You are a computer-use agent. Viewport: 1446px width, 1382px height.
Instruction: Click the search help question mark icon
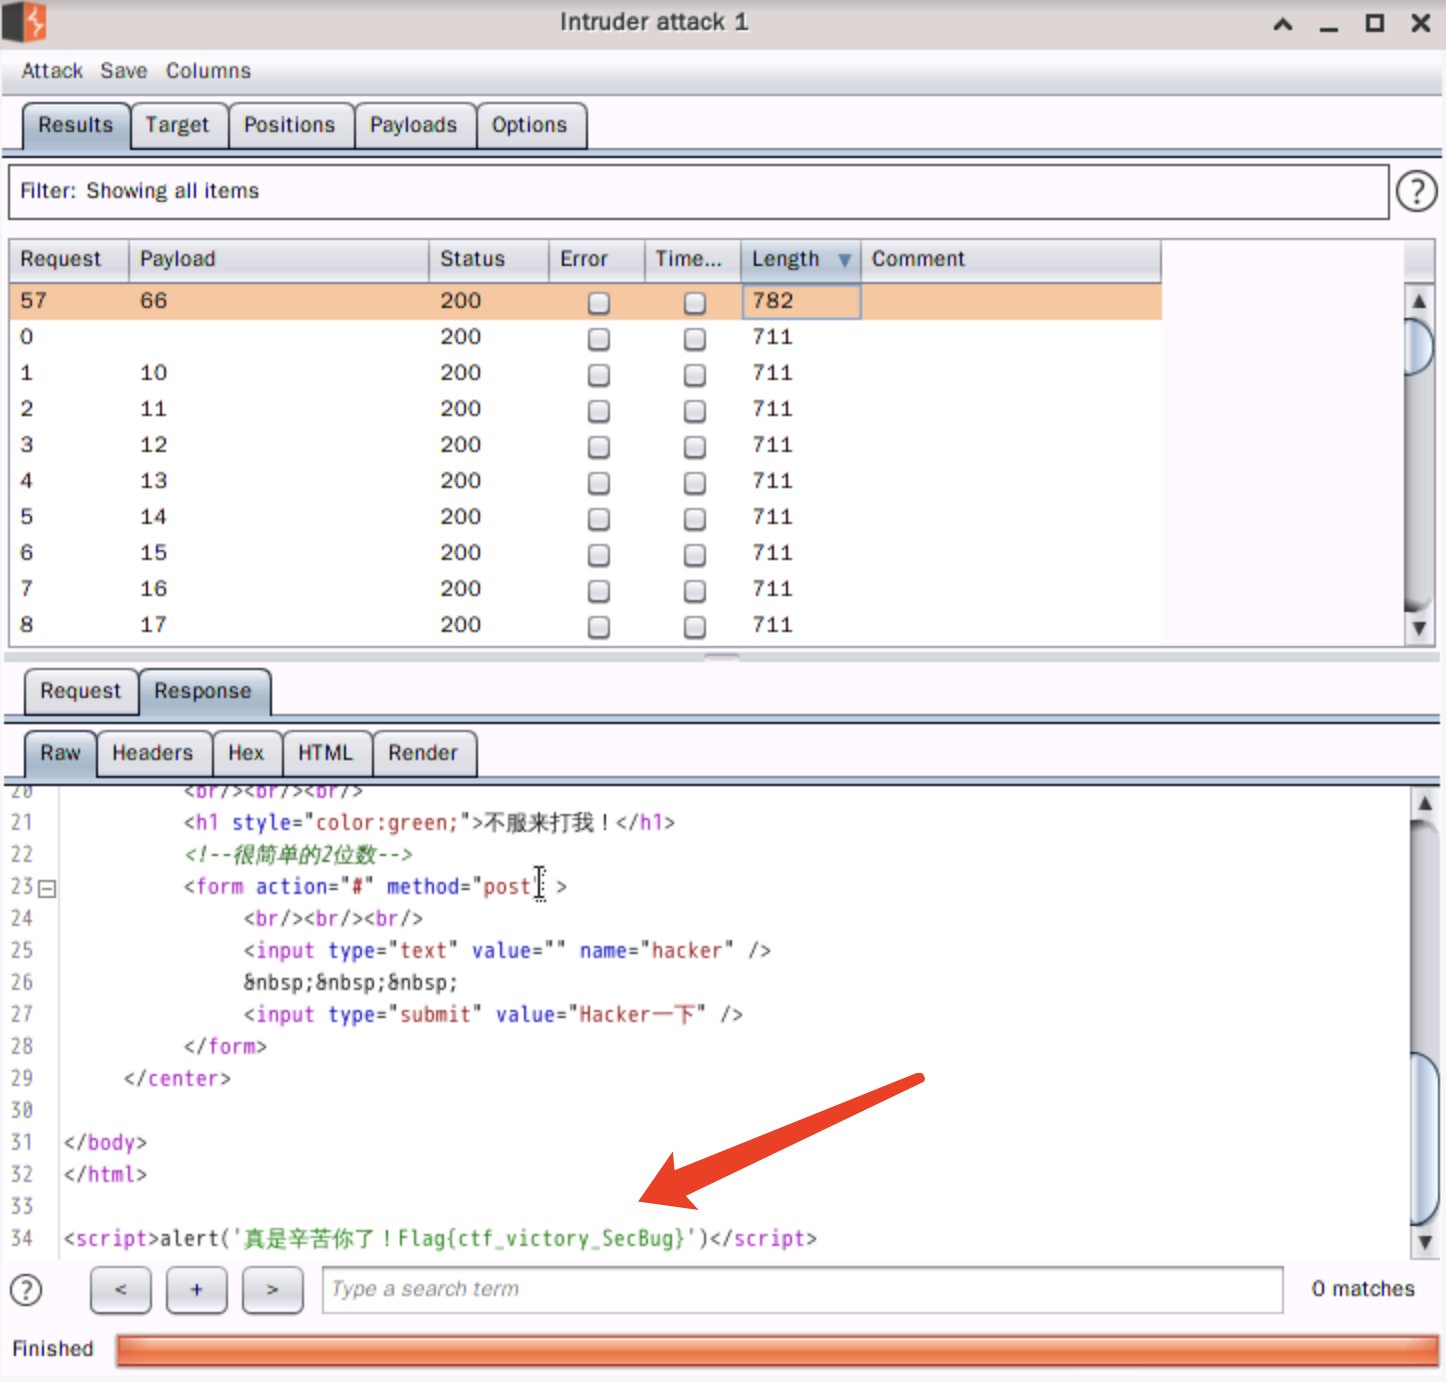click(x=26, y=1290)
